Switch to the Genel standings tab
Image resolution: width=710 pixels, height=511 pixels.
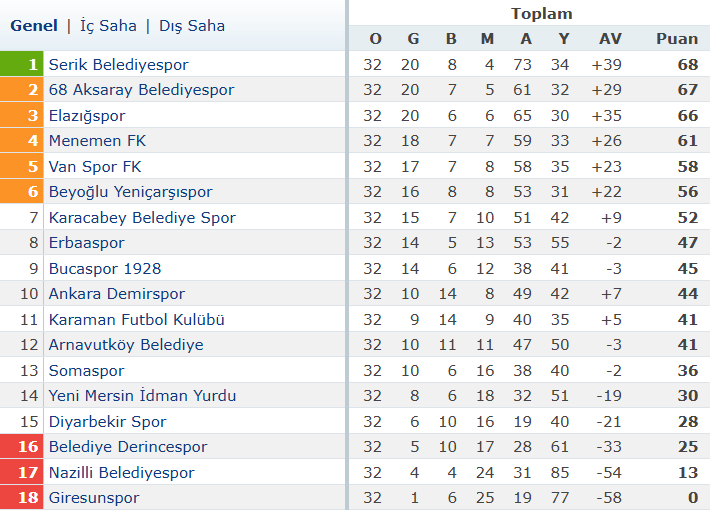34,26
